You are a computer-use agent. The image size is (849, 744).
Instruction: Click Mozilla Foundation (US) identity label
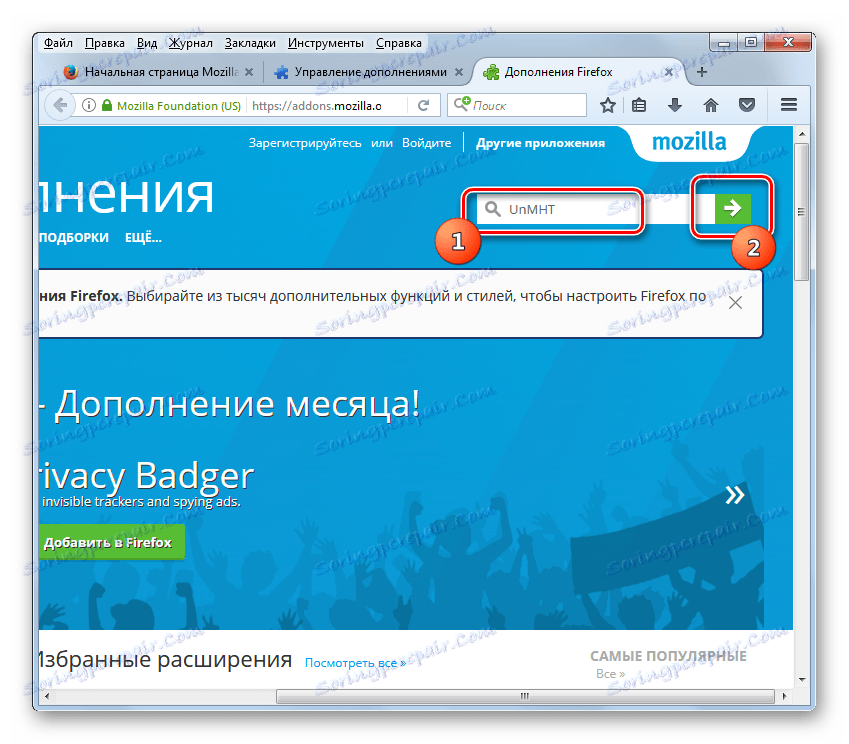click(x=179, y=106)
